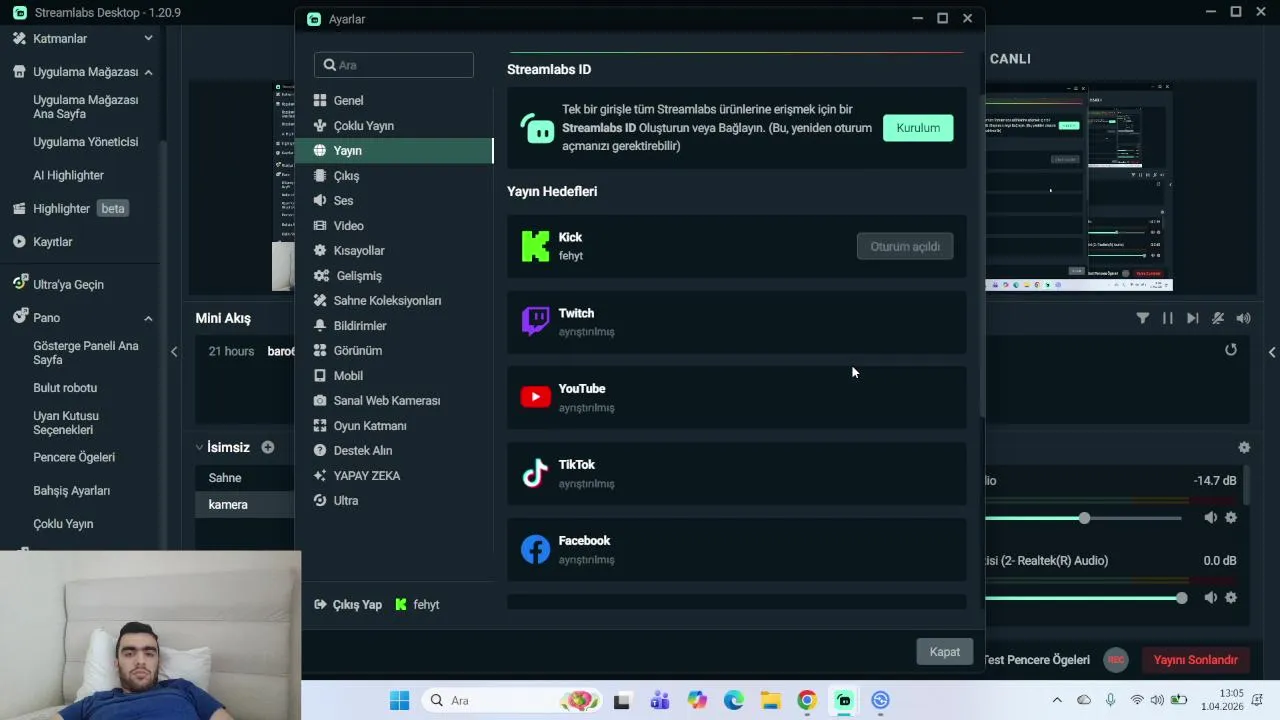Show hidden tray icons chevron

(x=1057, y=700)
